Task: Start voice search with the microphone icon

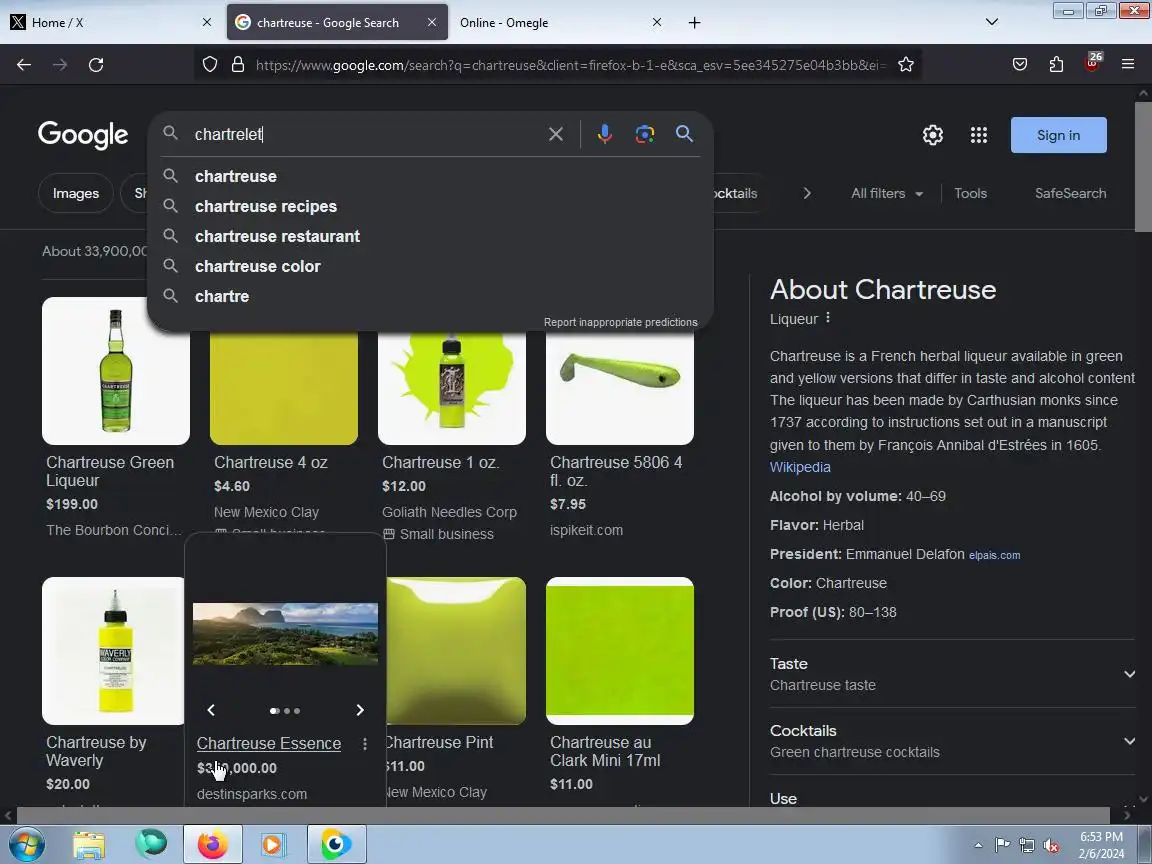Action: (605, 134)
